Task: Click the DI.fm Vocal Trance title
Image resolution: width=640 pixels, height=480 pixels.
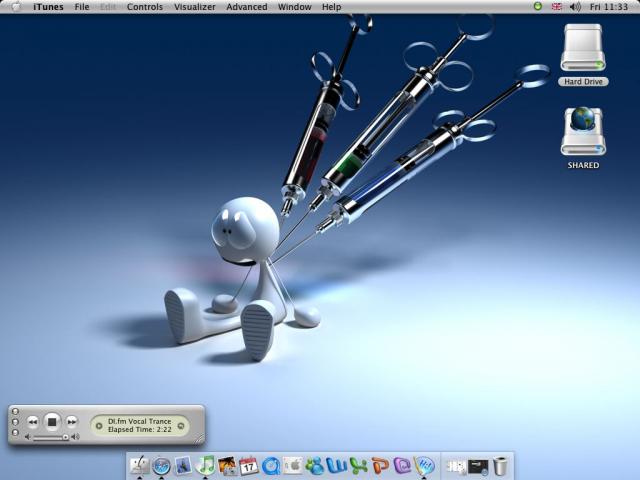Action: [x=140, y=421]
